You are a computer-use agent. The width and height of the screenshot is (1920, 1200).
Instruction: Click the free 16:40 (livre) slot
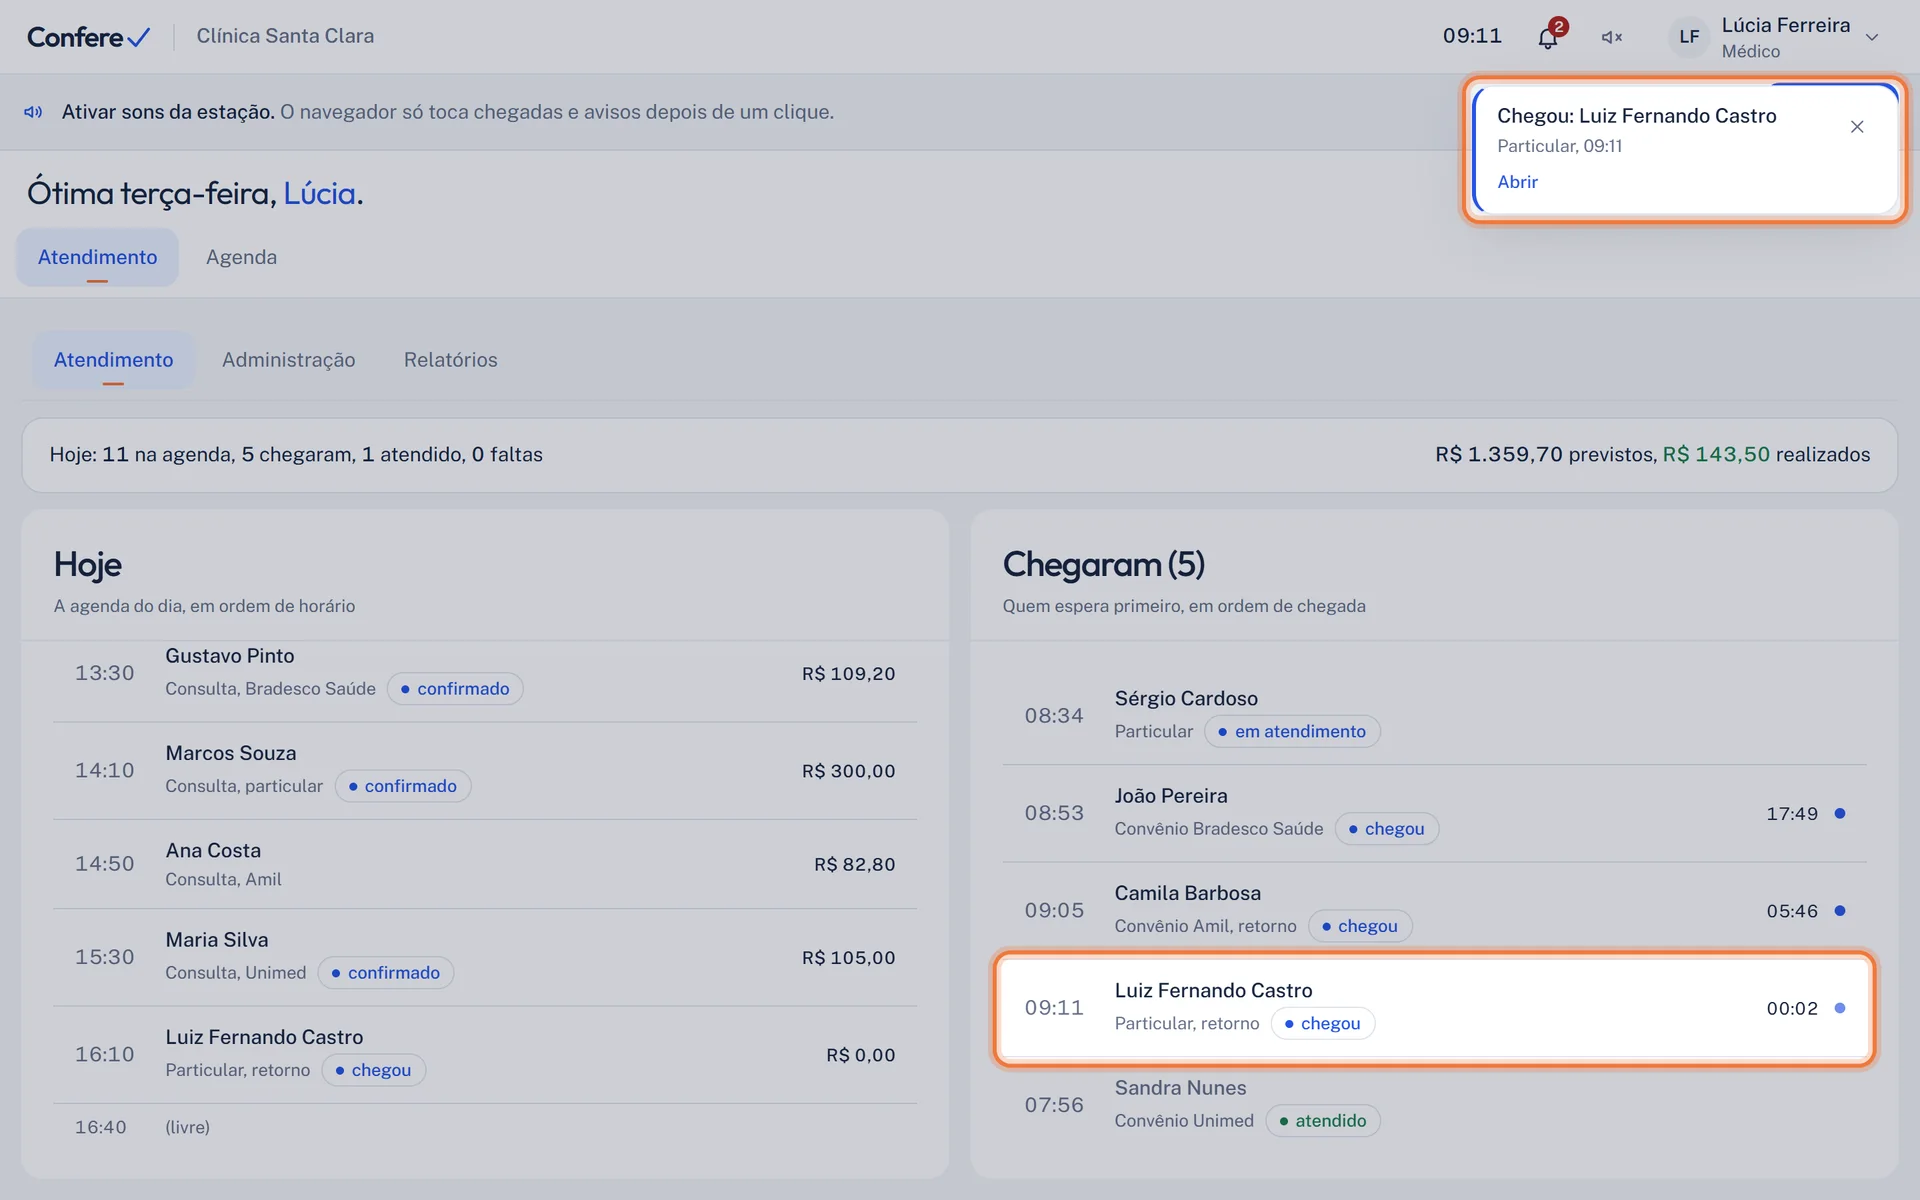485,1127
